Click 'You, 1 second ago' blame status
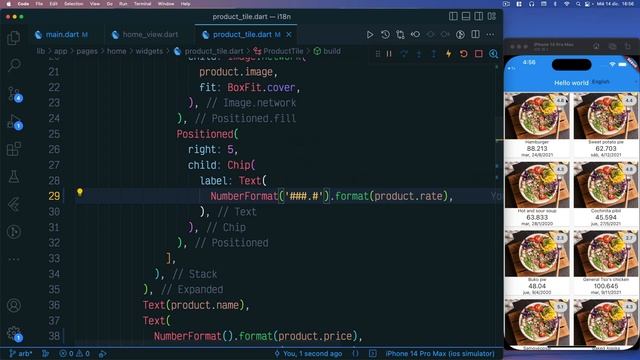The height and width of the screenshot is (360, 640). (309, 354)
